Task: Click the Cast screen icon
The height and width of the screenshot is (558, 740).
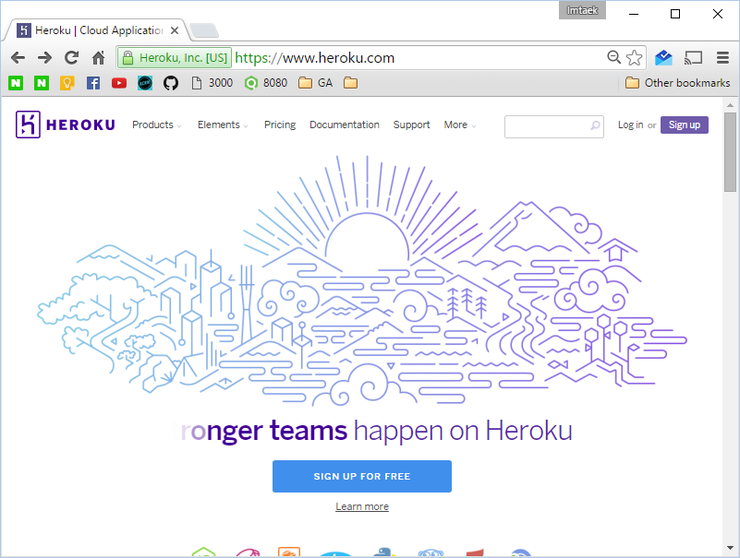Action: coord(693,58)
